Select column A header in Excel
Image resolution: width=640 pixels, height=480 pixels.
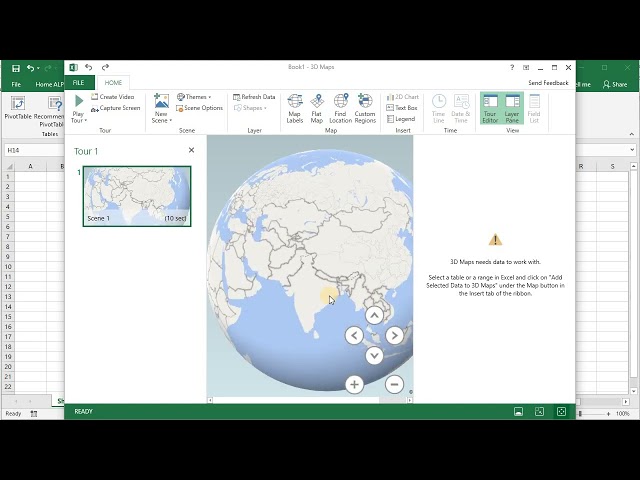point(30,167)
